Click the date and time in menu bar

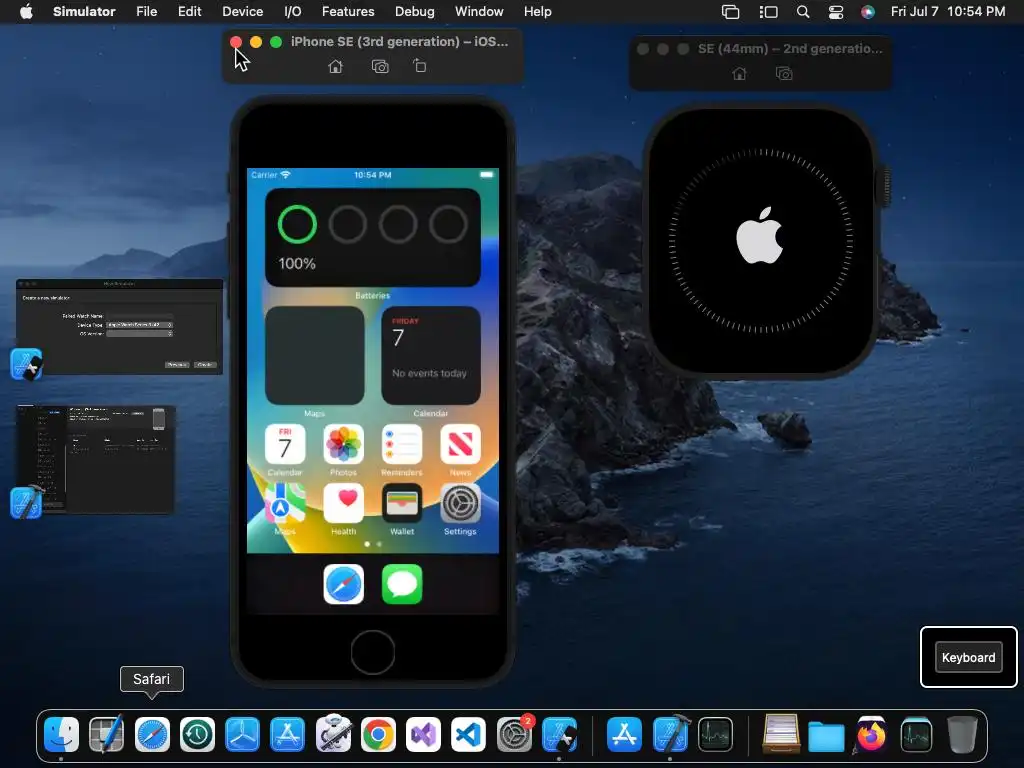948,12
